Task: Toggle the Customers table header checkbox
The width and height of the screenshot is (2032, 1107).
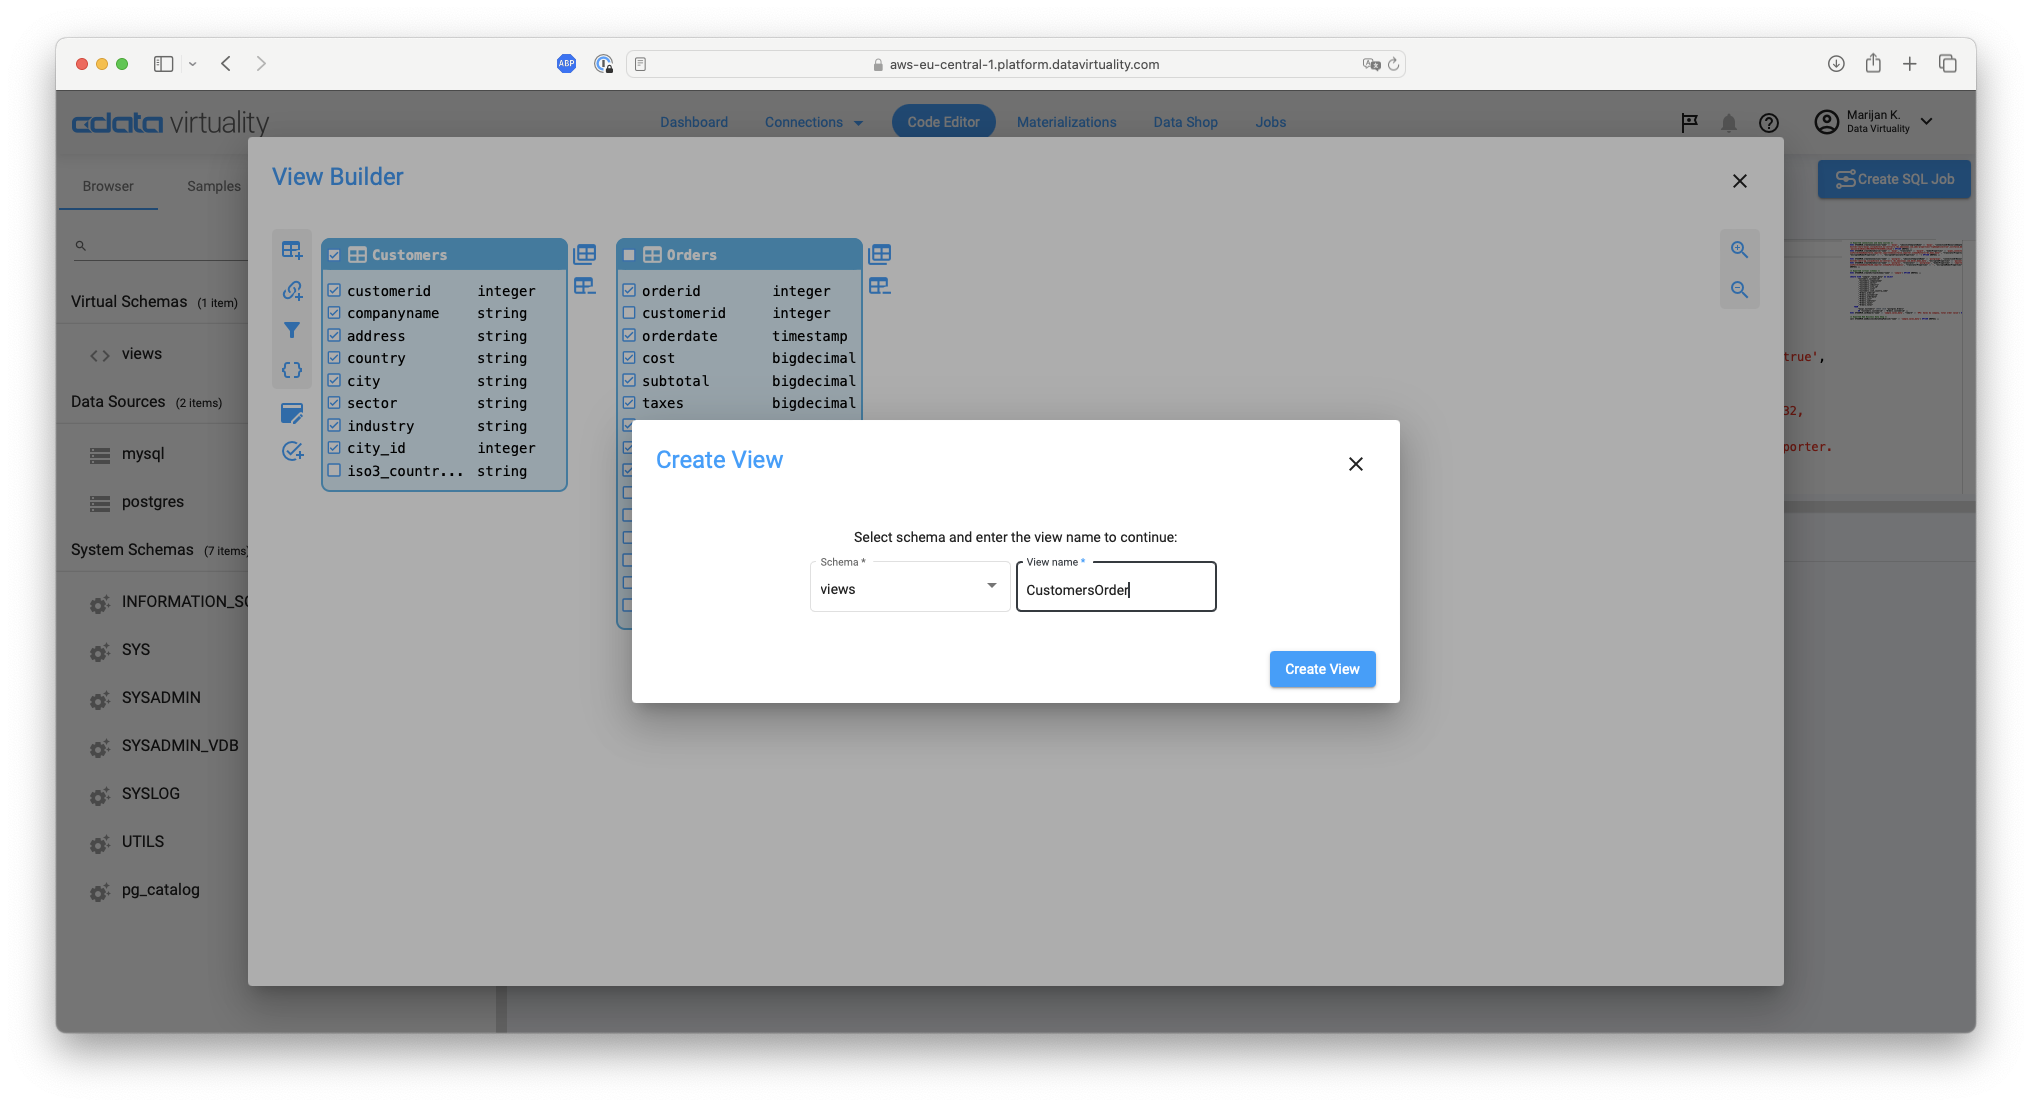Action: click(335, 254)
